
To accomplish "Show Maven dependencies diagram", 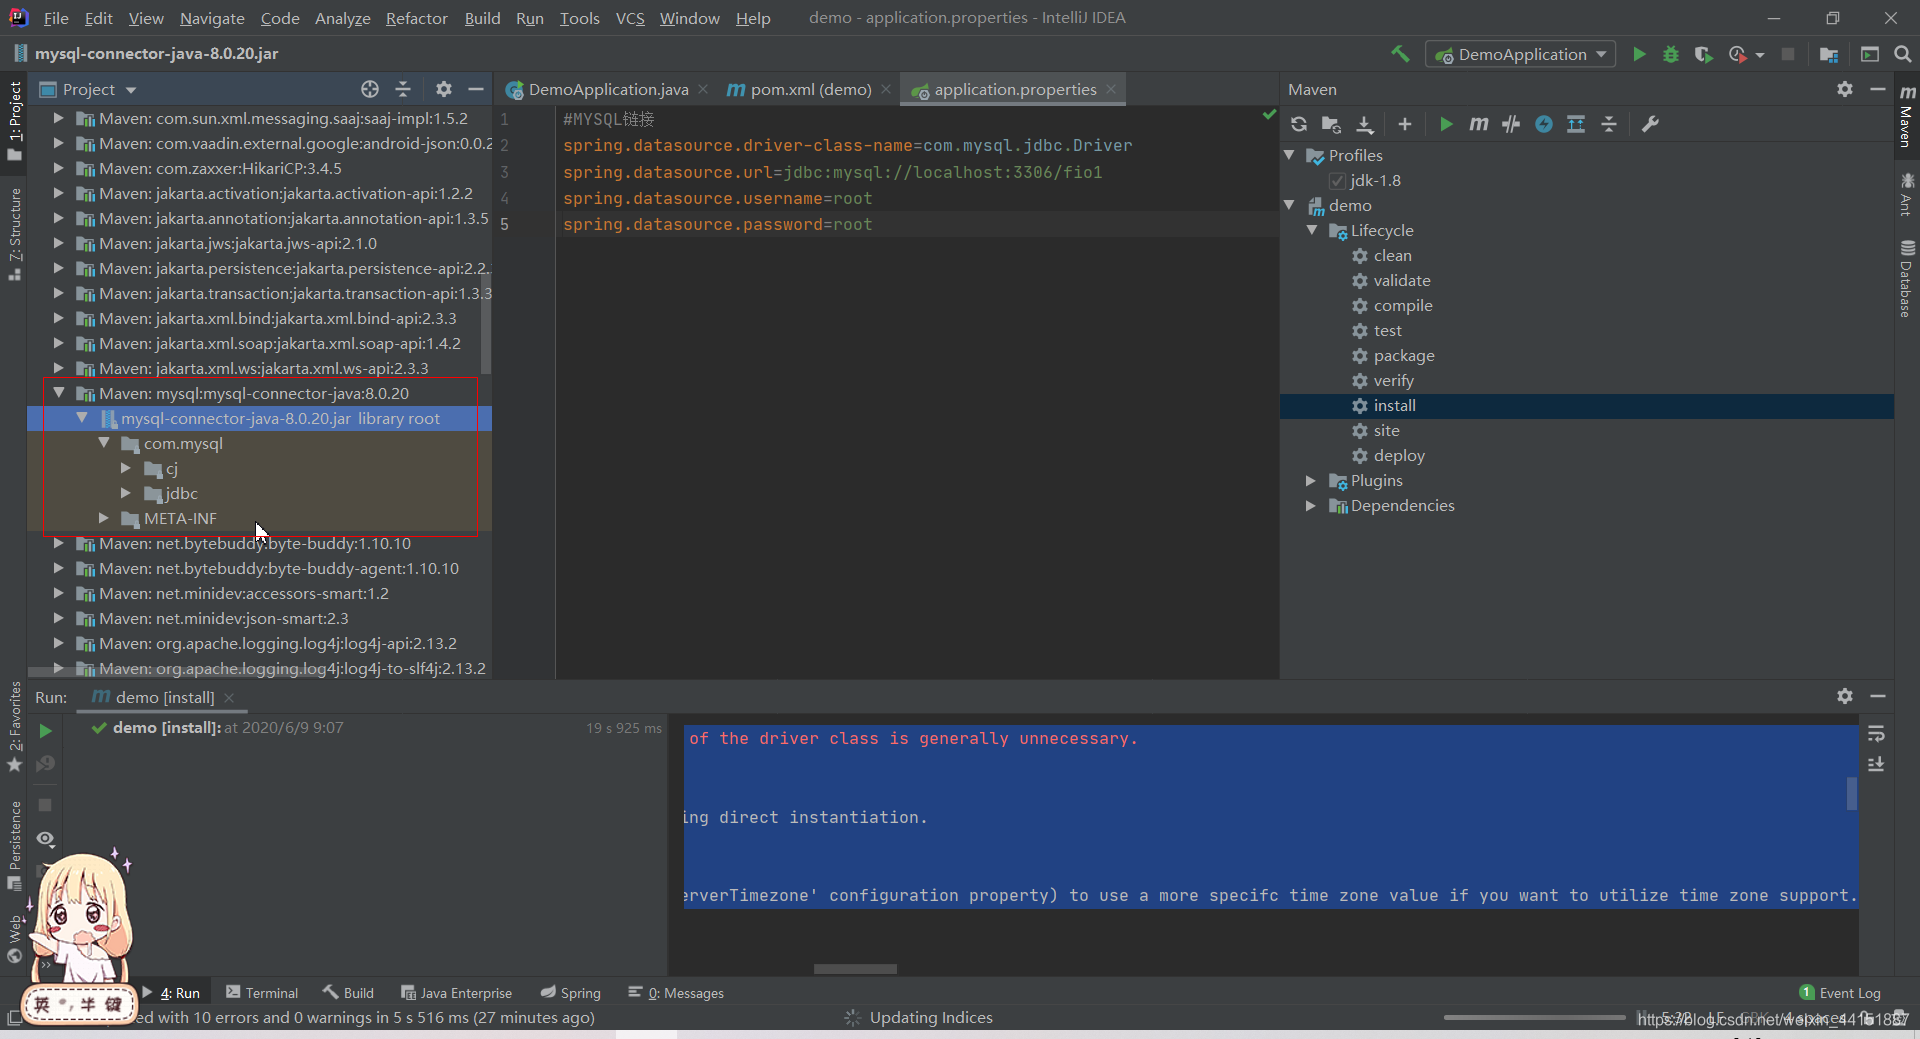I will point(1576,124).
